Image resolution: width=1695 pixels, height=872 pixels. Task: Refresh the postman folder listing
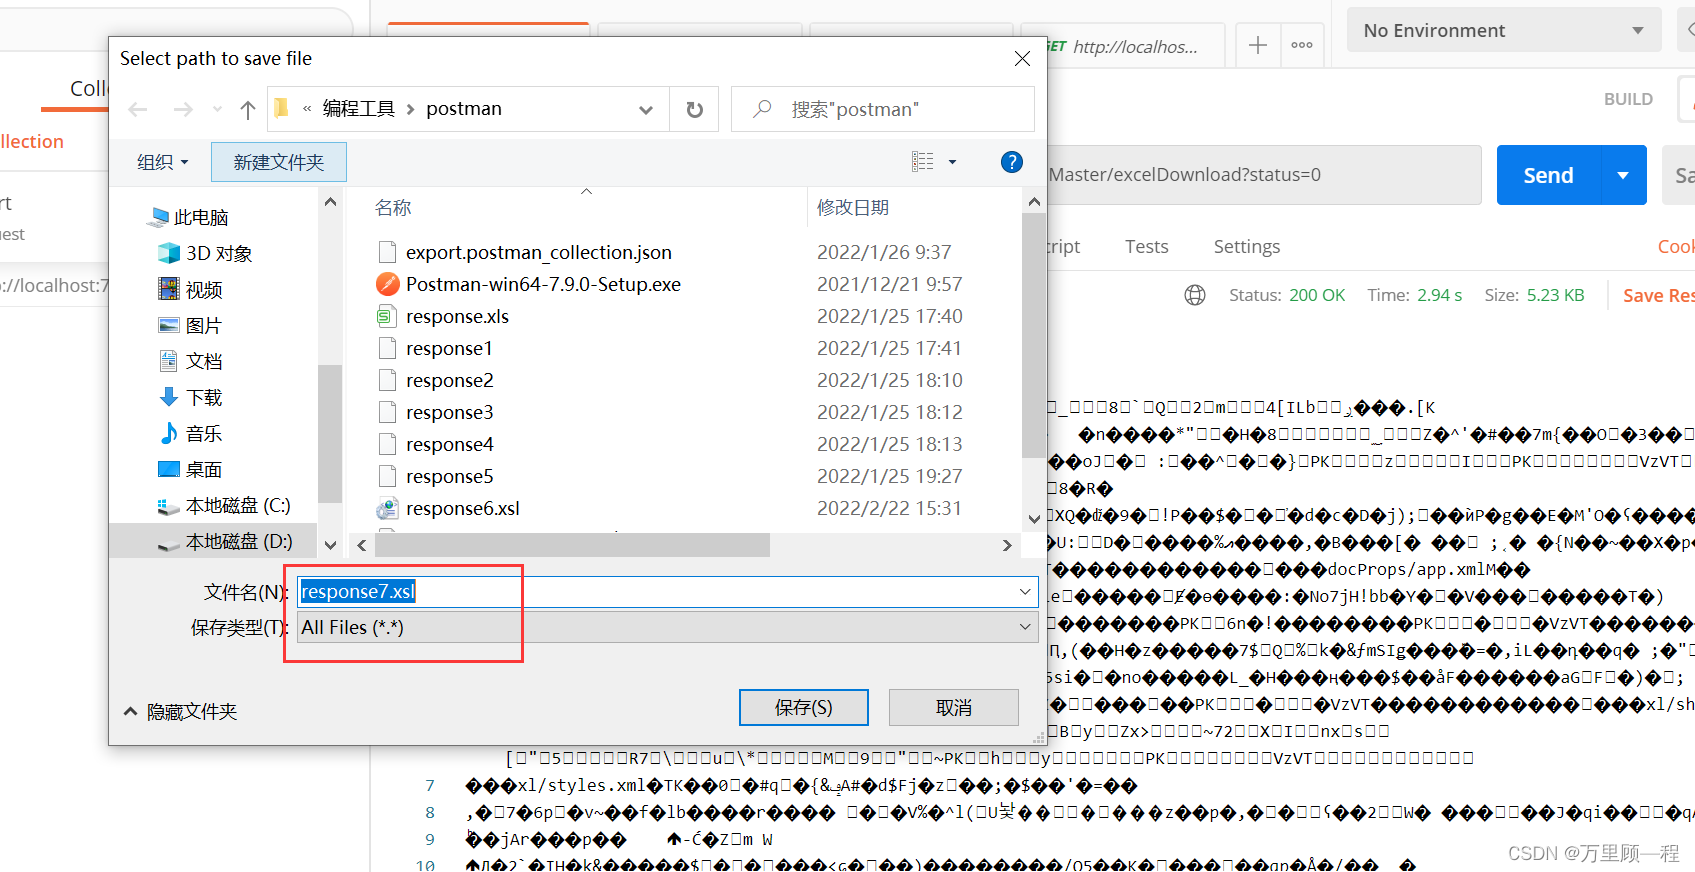point(694,109)
